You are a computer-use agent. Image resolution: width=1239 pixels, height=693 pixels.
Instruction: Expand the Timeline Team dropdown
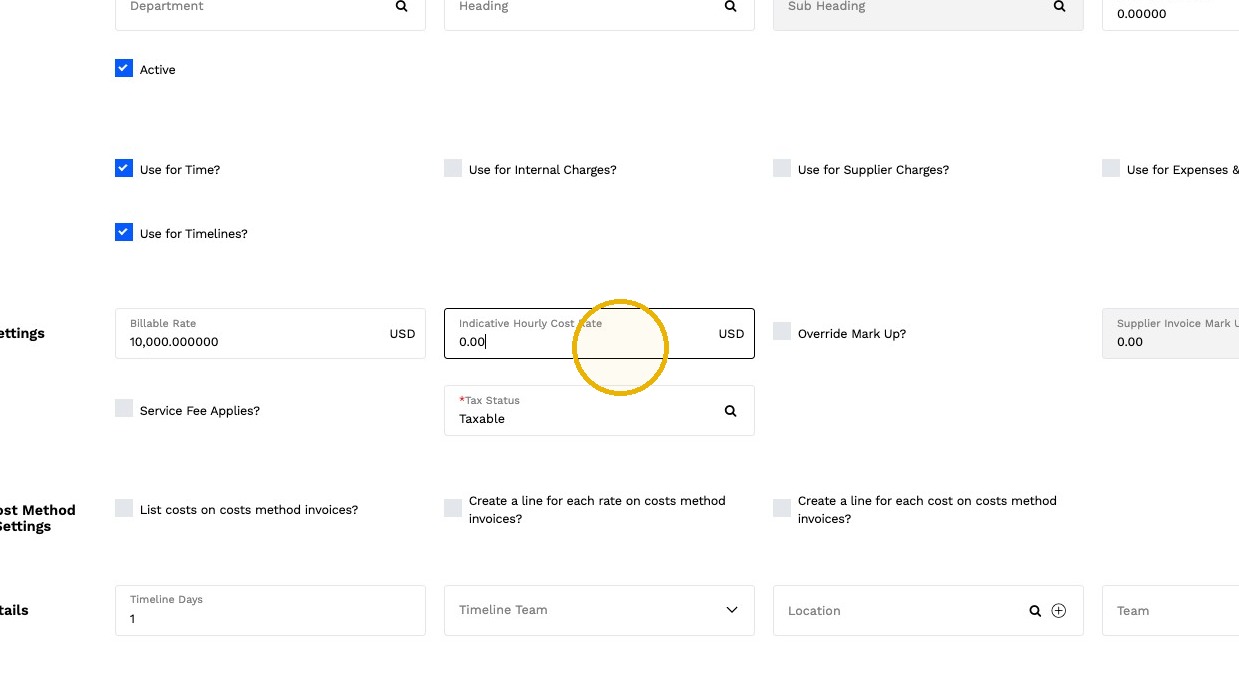[732, 610]
